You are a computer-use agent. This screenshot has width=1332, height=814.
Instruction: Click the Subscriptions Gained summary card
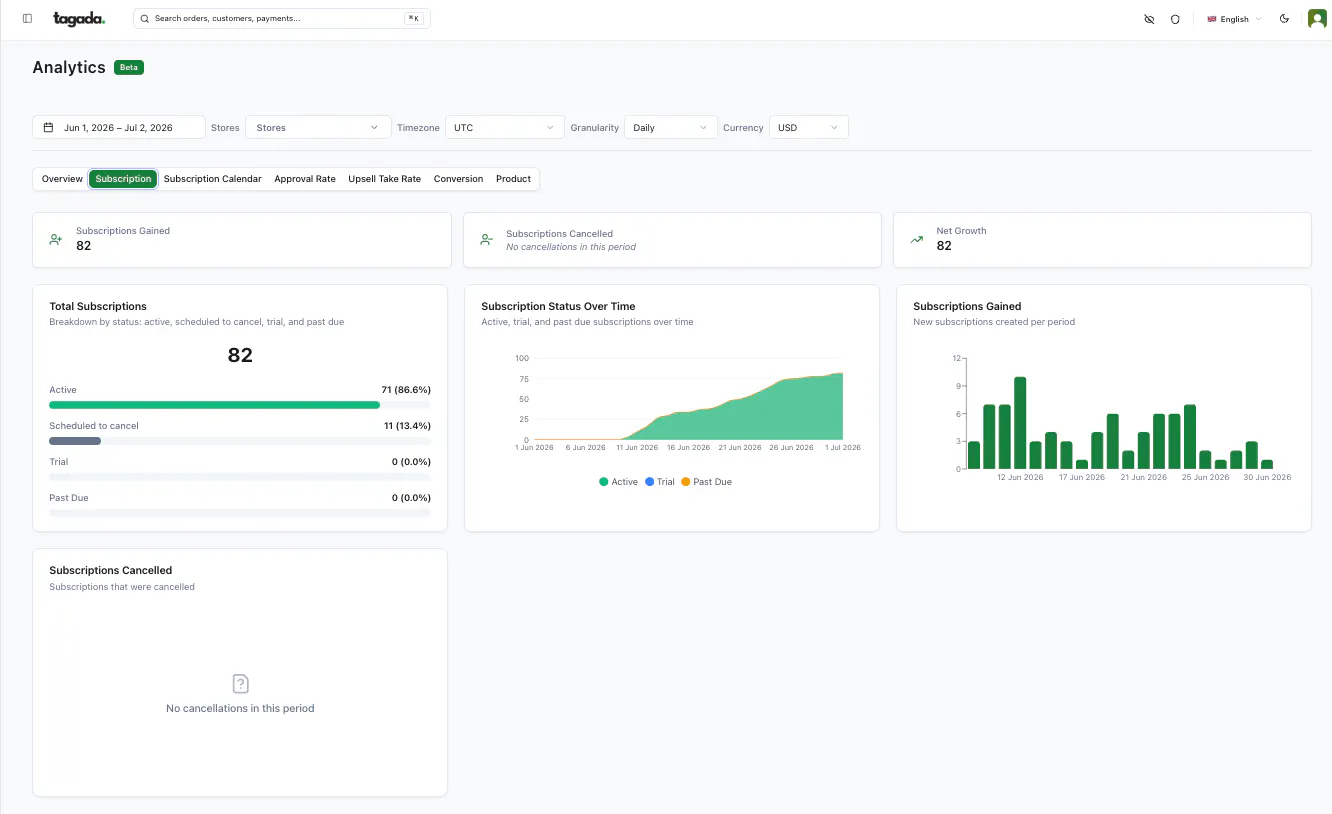tap(242, 240)
